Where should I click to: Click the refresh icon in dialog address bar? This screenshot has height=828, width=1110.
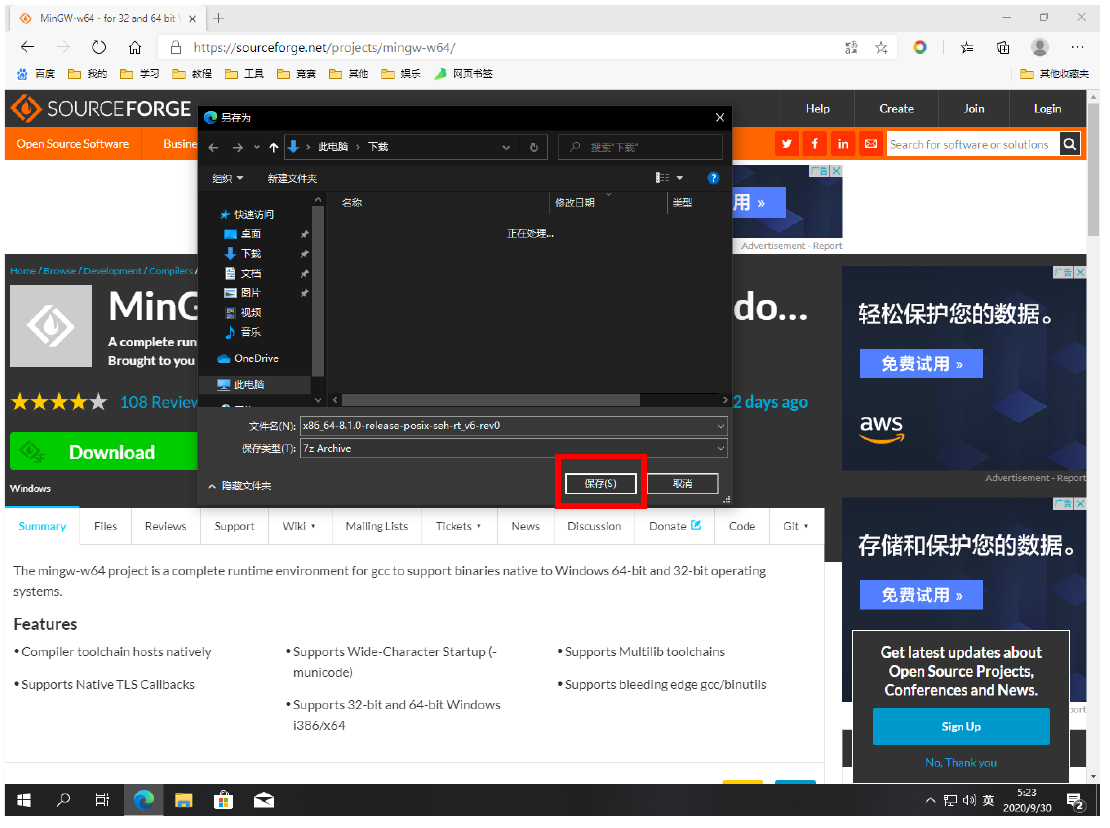(534, 147)
